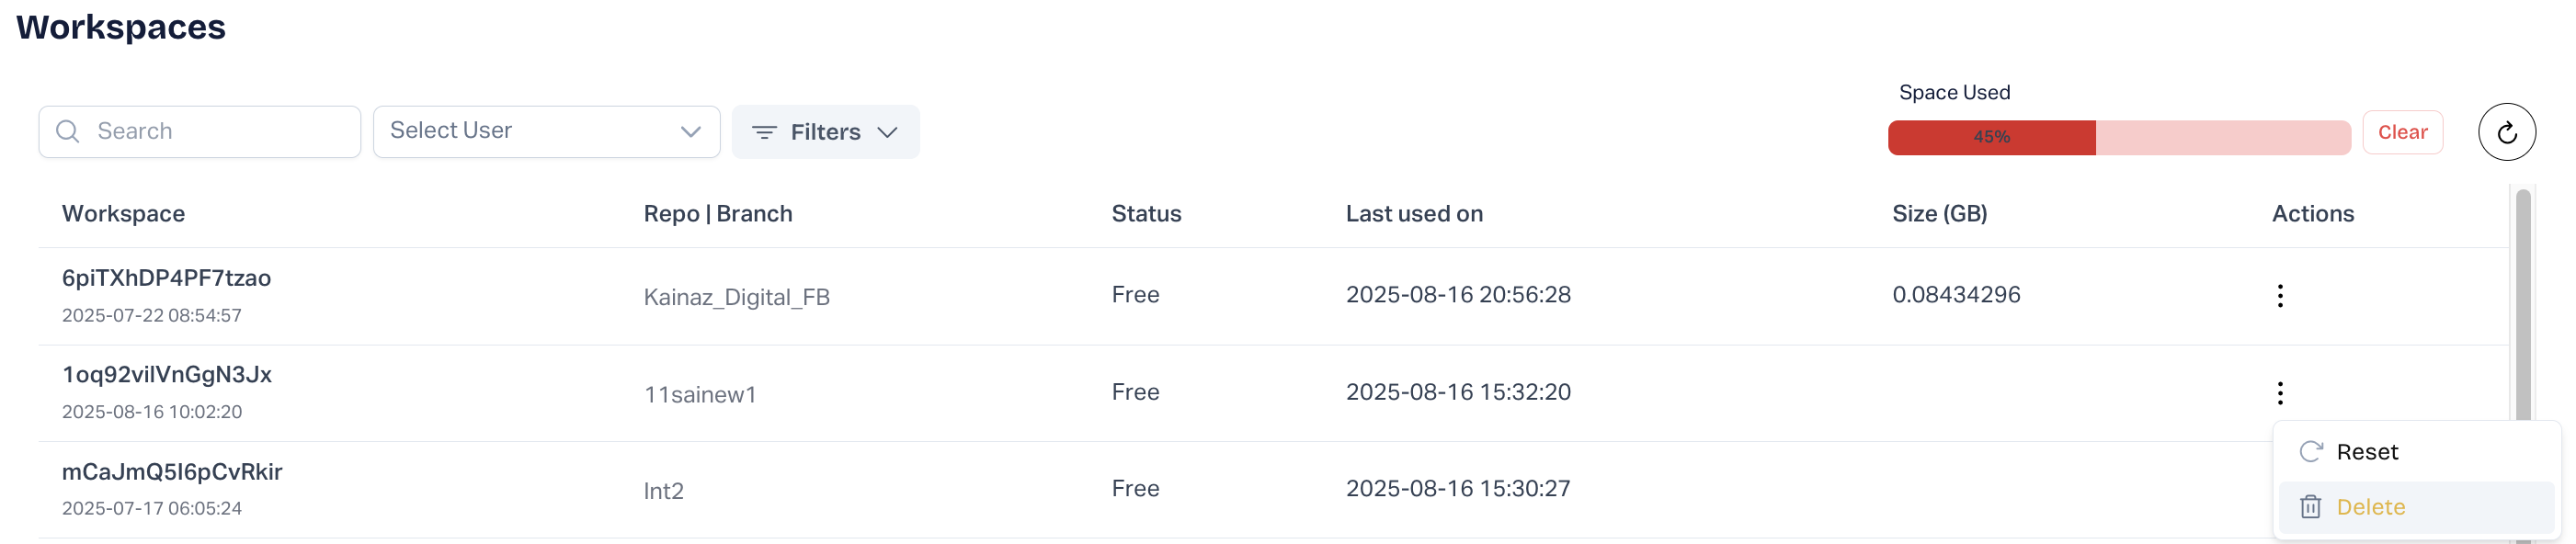Focus the Search input field
Screen dimensions: 2576x544
coord(220,132)
